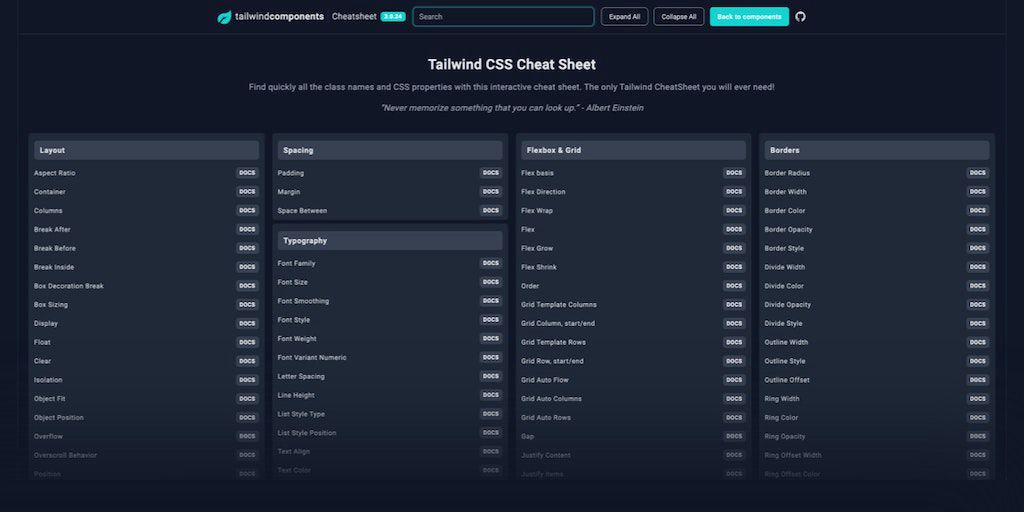Click the Expand All button
The image size is (1024, 512).
pos(624,17)
